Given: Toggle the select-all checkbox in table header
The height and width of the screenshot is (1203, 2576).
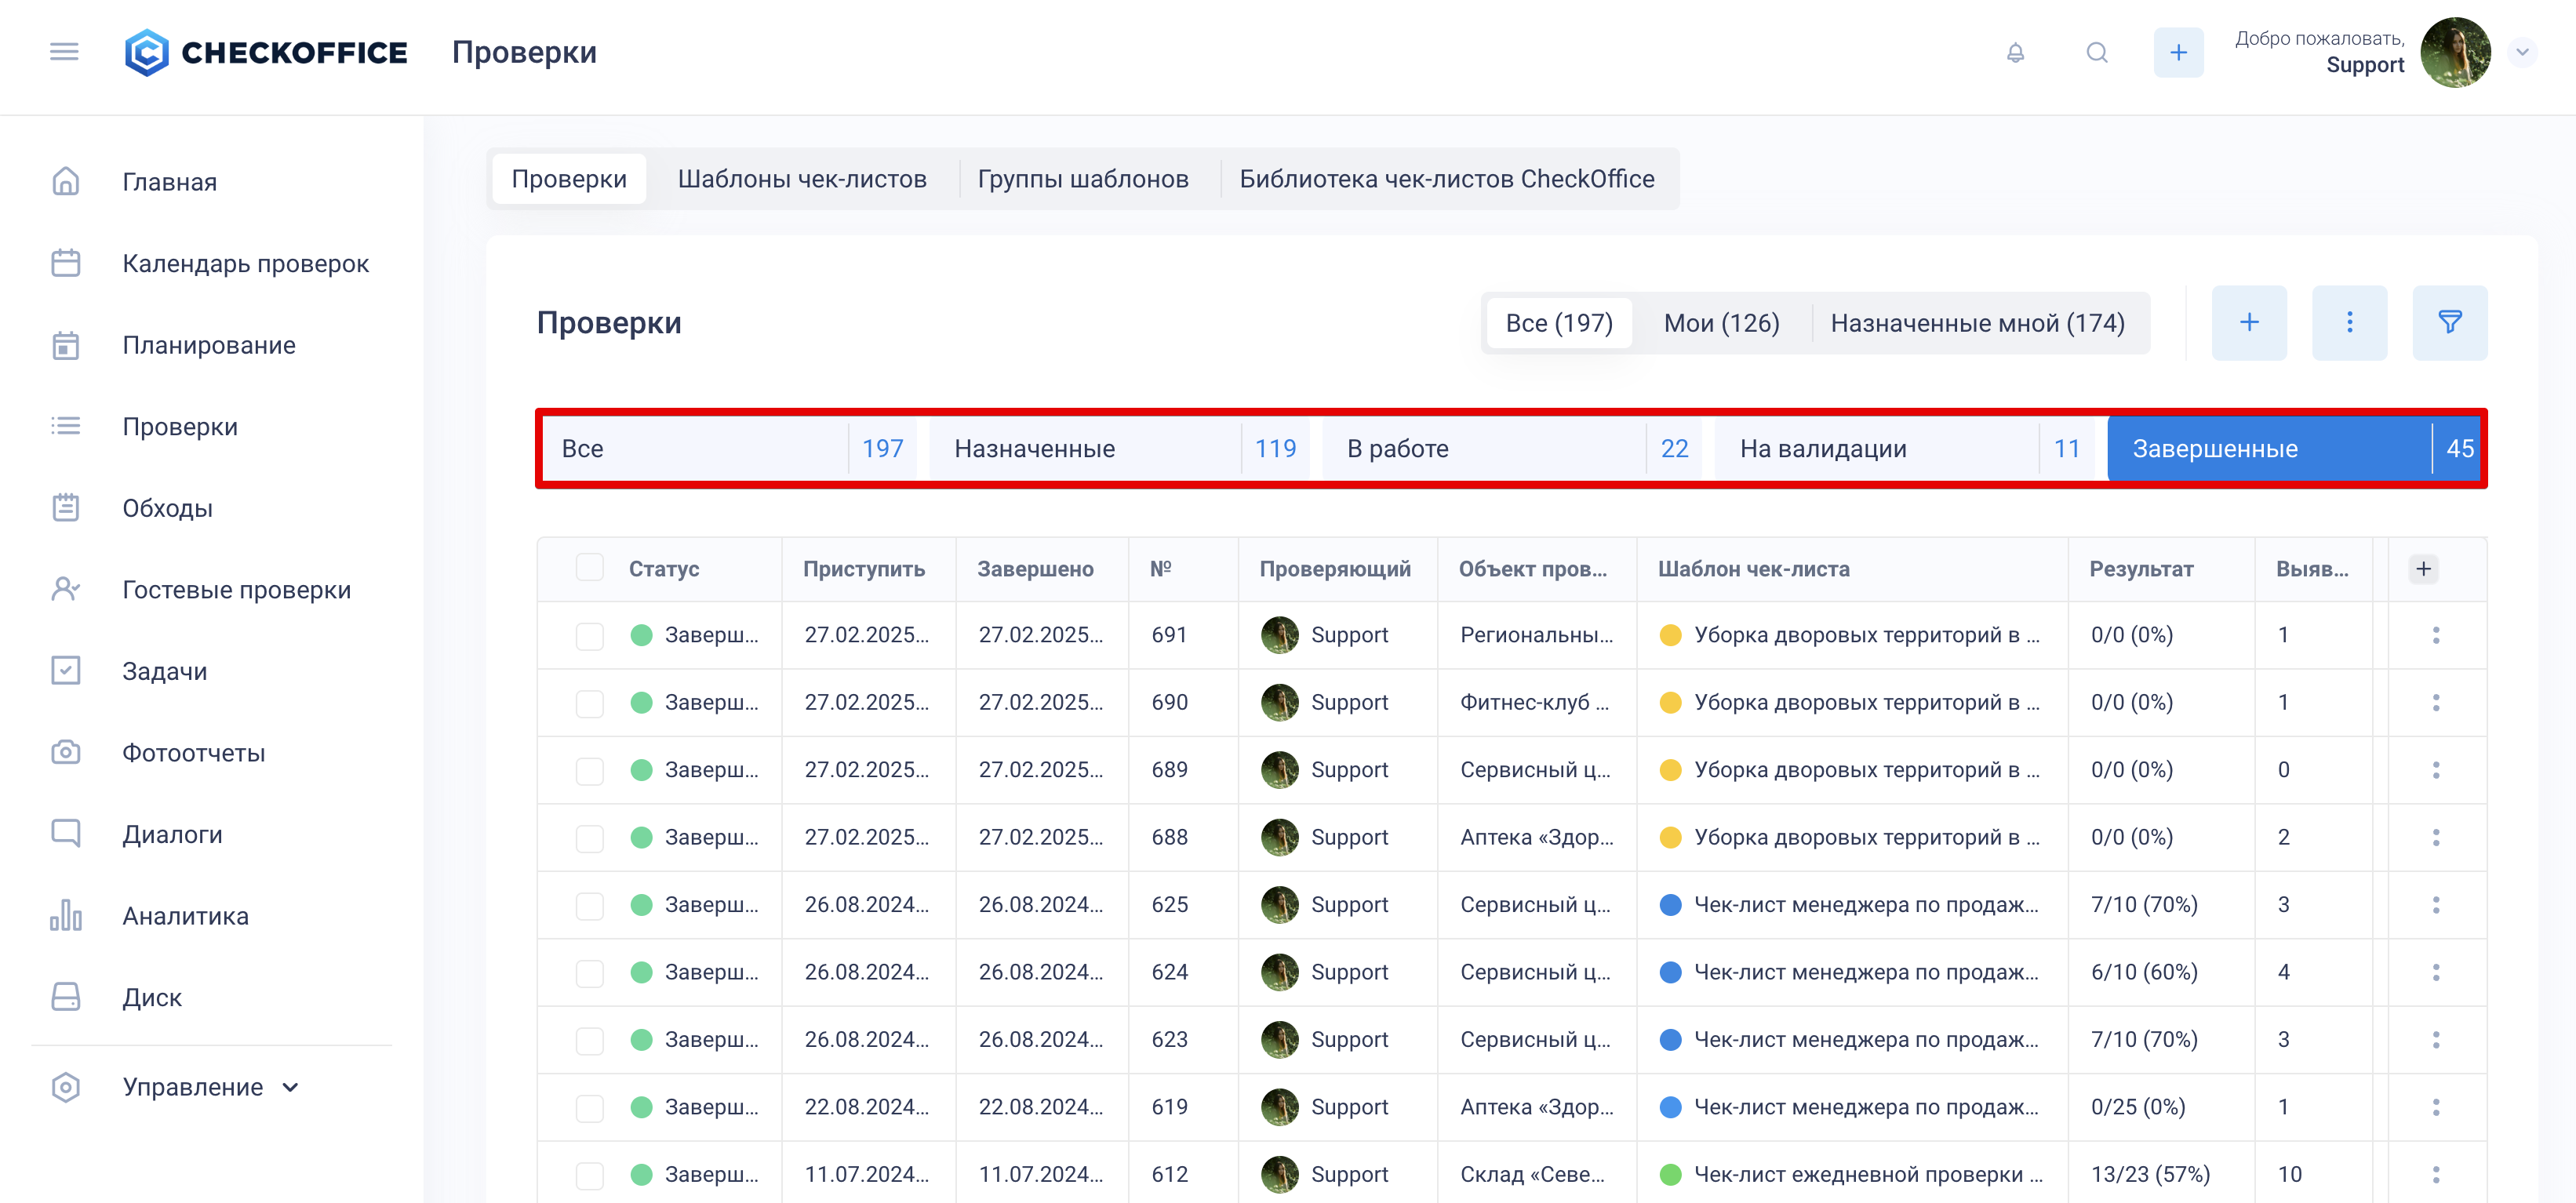Looking at the screenshot, I should (x=590, y=568).
